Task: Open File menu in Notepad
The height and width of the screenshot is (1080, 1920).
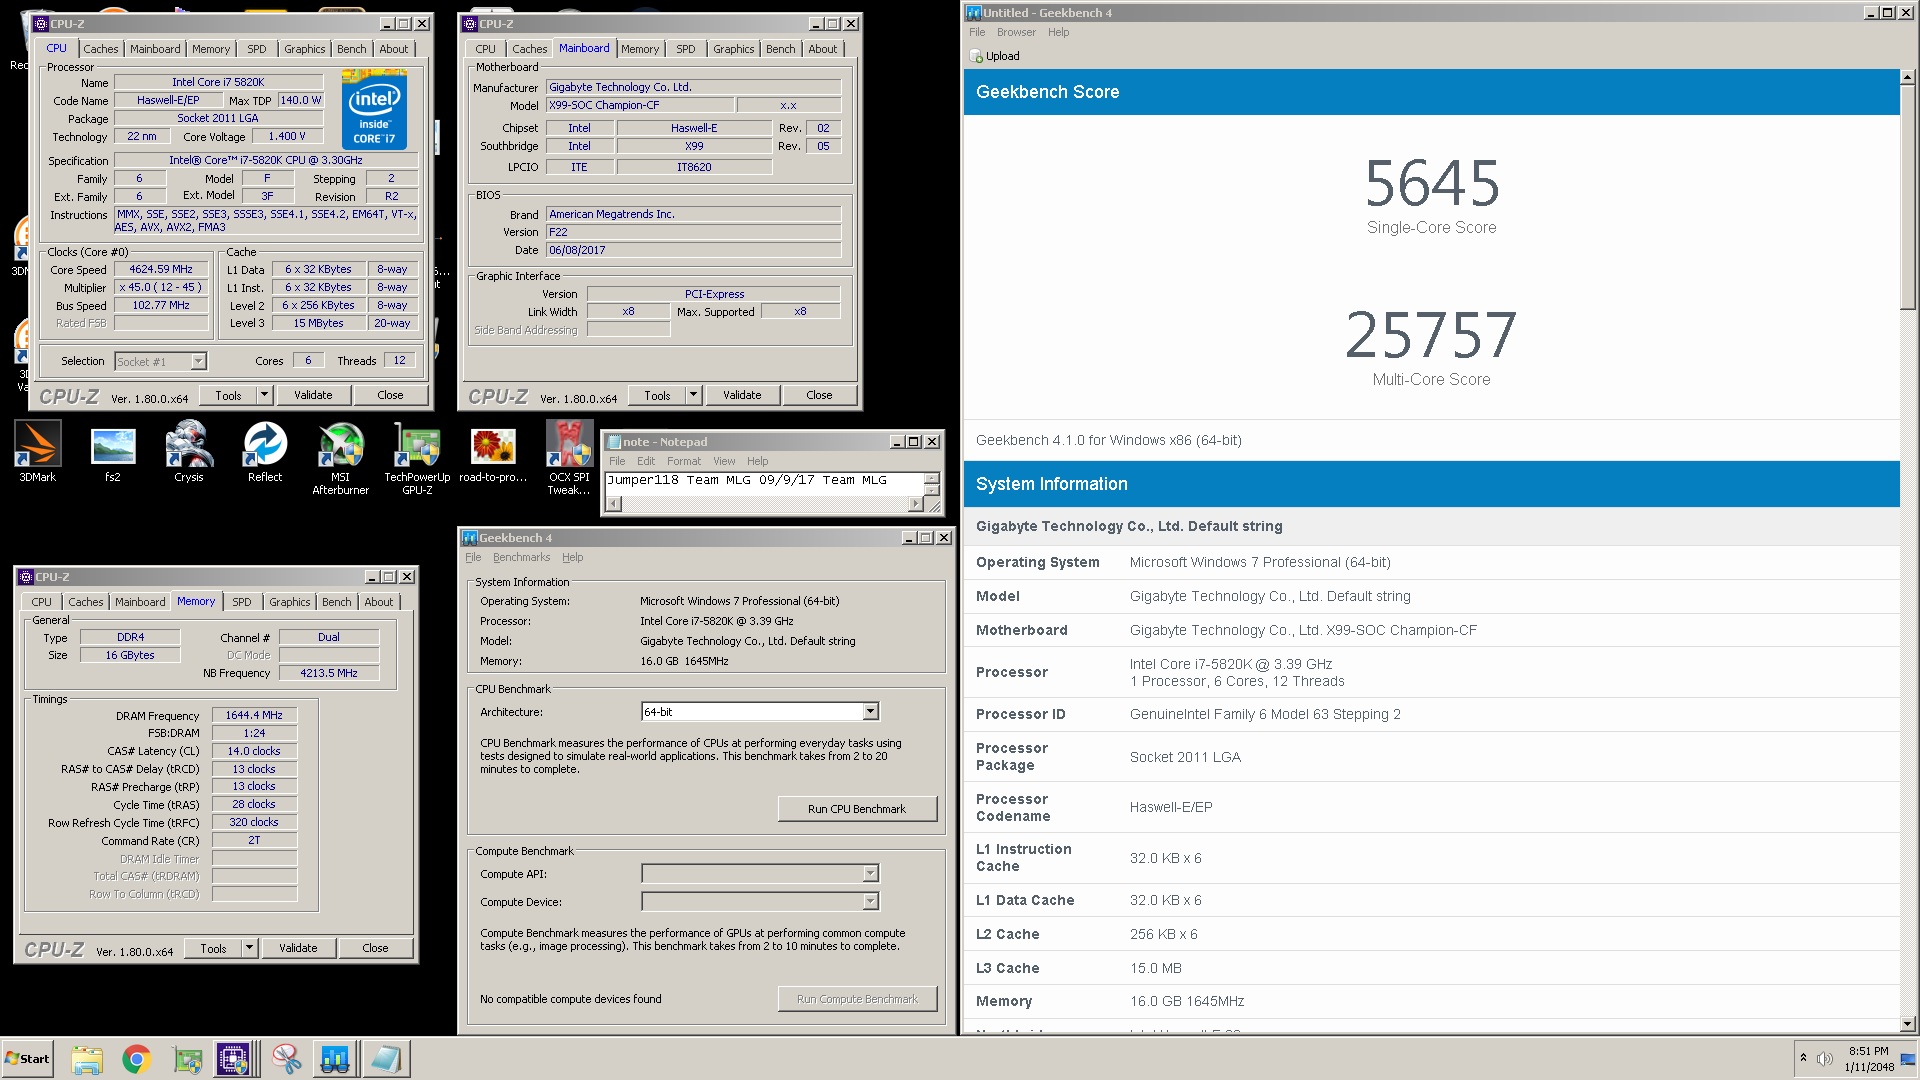Action: [617, 462]
